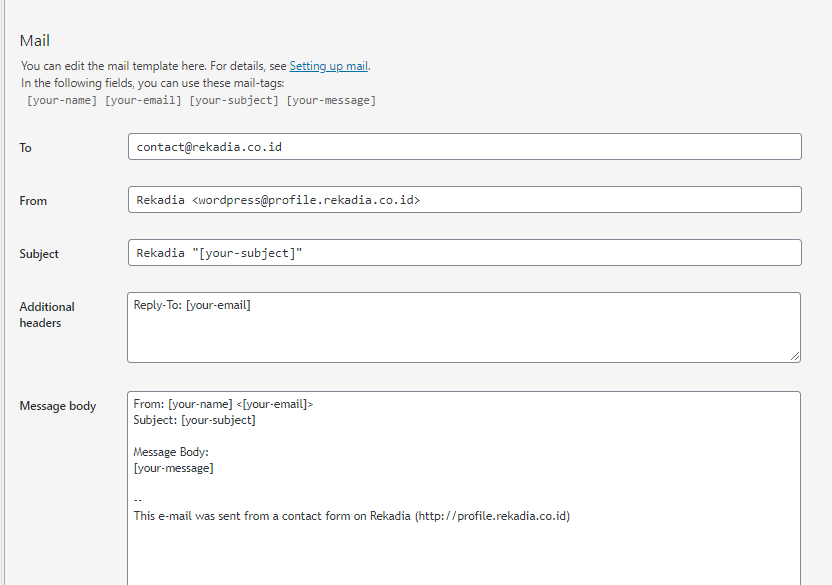
Task: Click the "This e-mail was sent" signature line
Action: (x=351, y=516)
